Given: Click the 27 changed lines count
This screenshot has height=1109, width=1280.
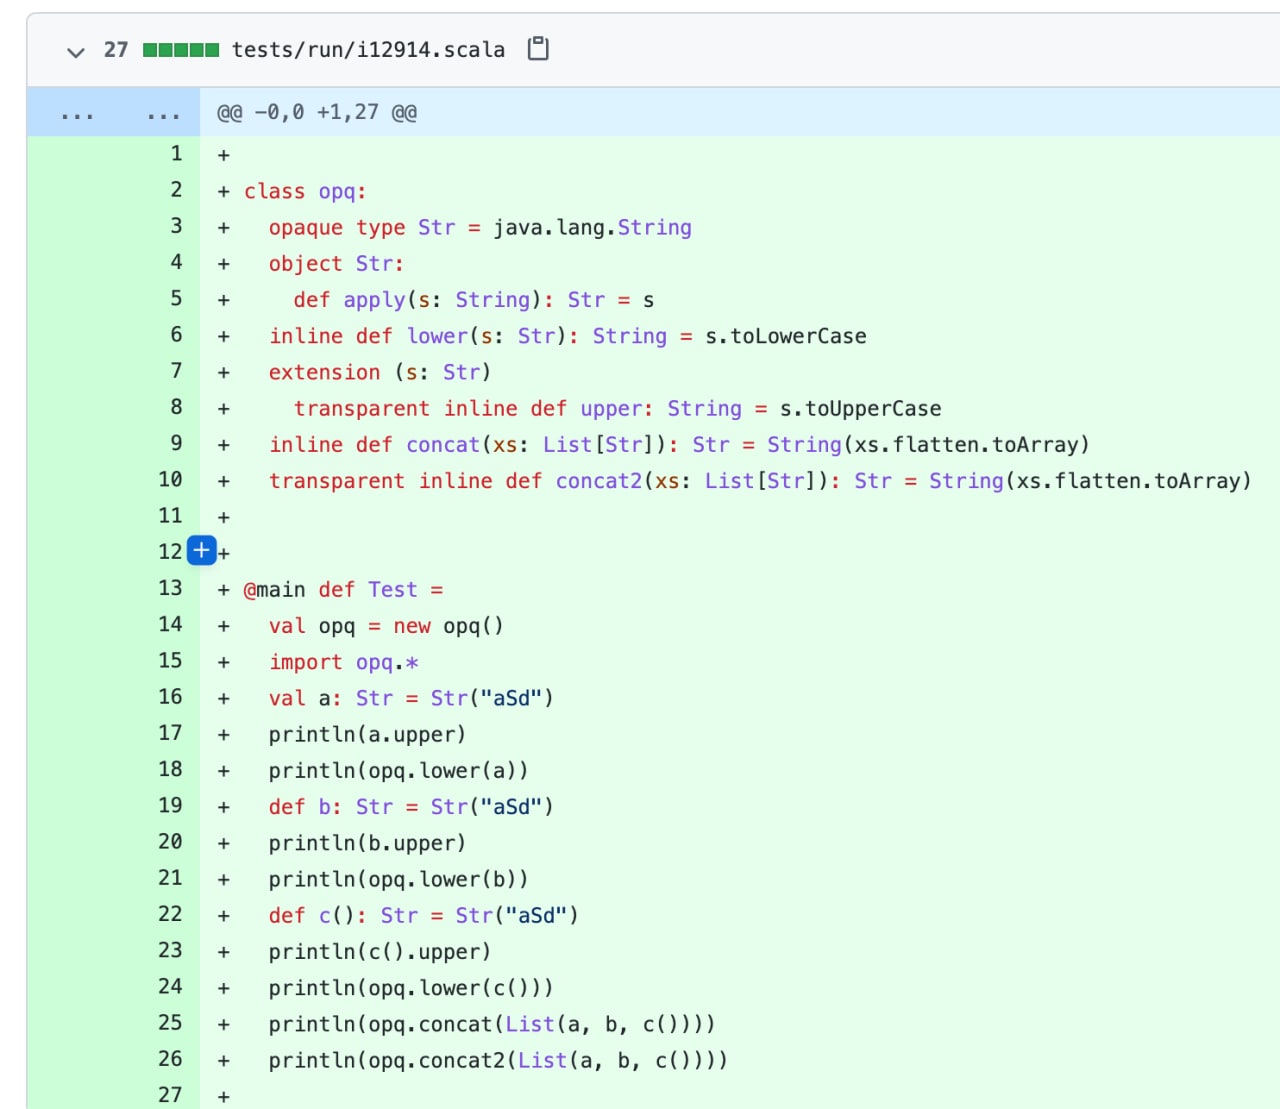Looking at the screenshot, I should pyautogui.click(x=116, y=50).
